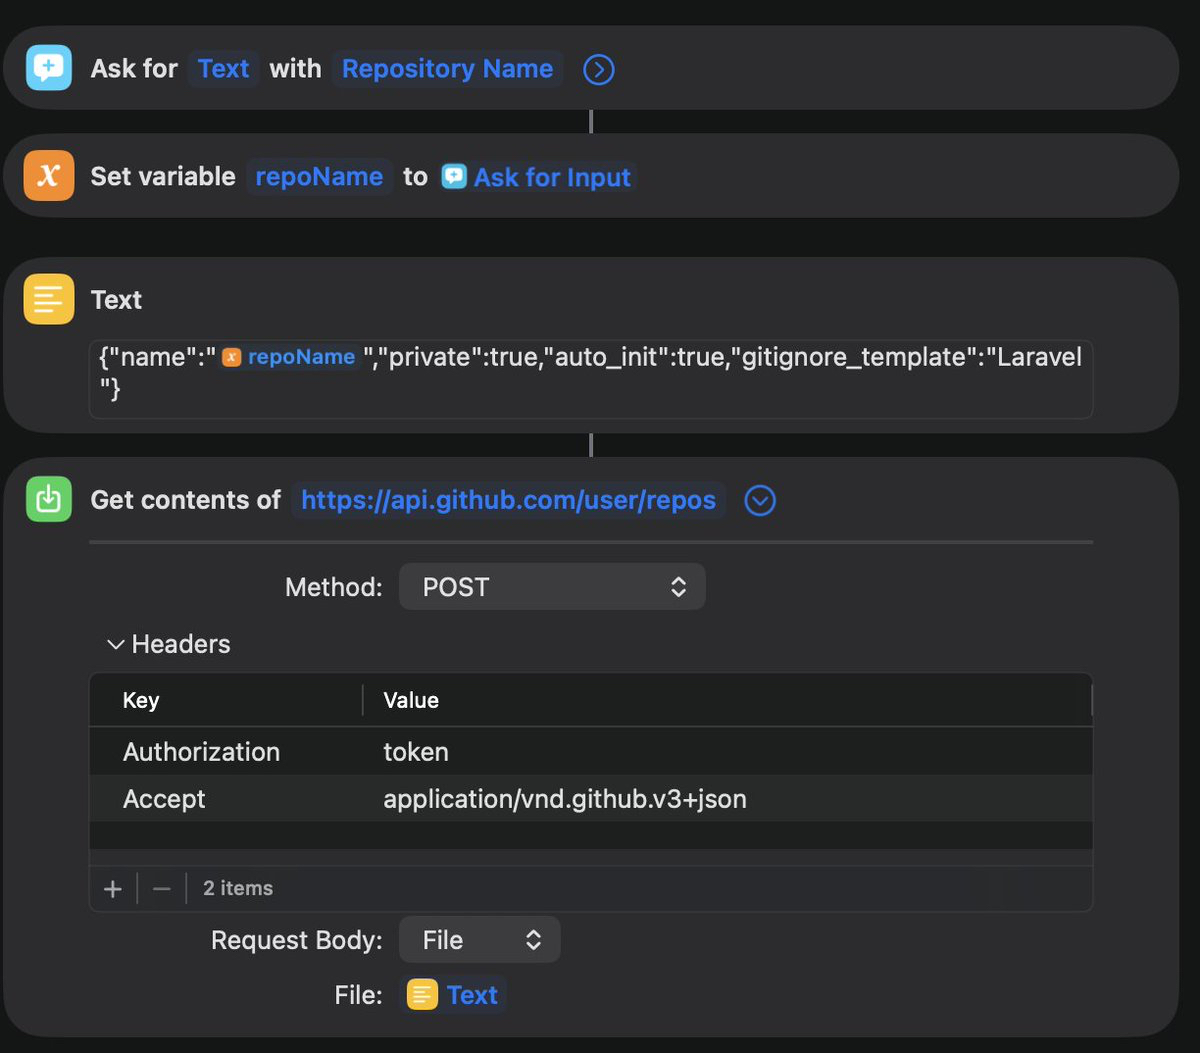Select the Text input type token
This screenshot has width=1200, height=1053.
pos(223,68)
